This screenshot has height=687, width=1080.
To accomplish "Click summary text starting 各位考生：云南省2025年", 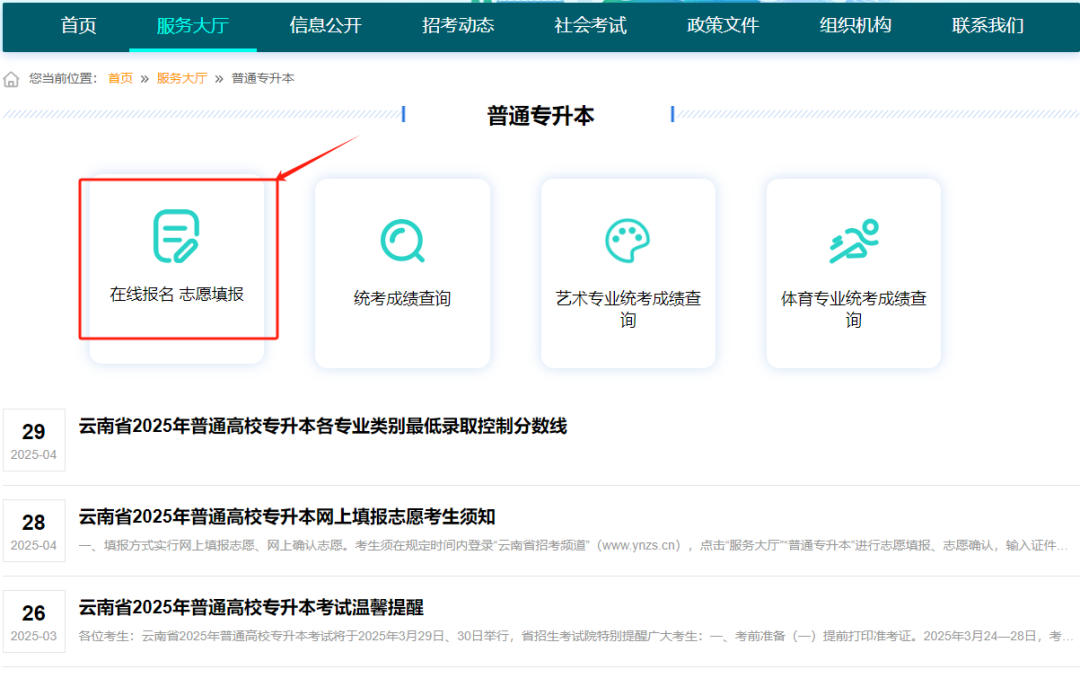I will click(576, 635).
